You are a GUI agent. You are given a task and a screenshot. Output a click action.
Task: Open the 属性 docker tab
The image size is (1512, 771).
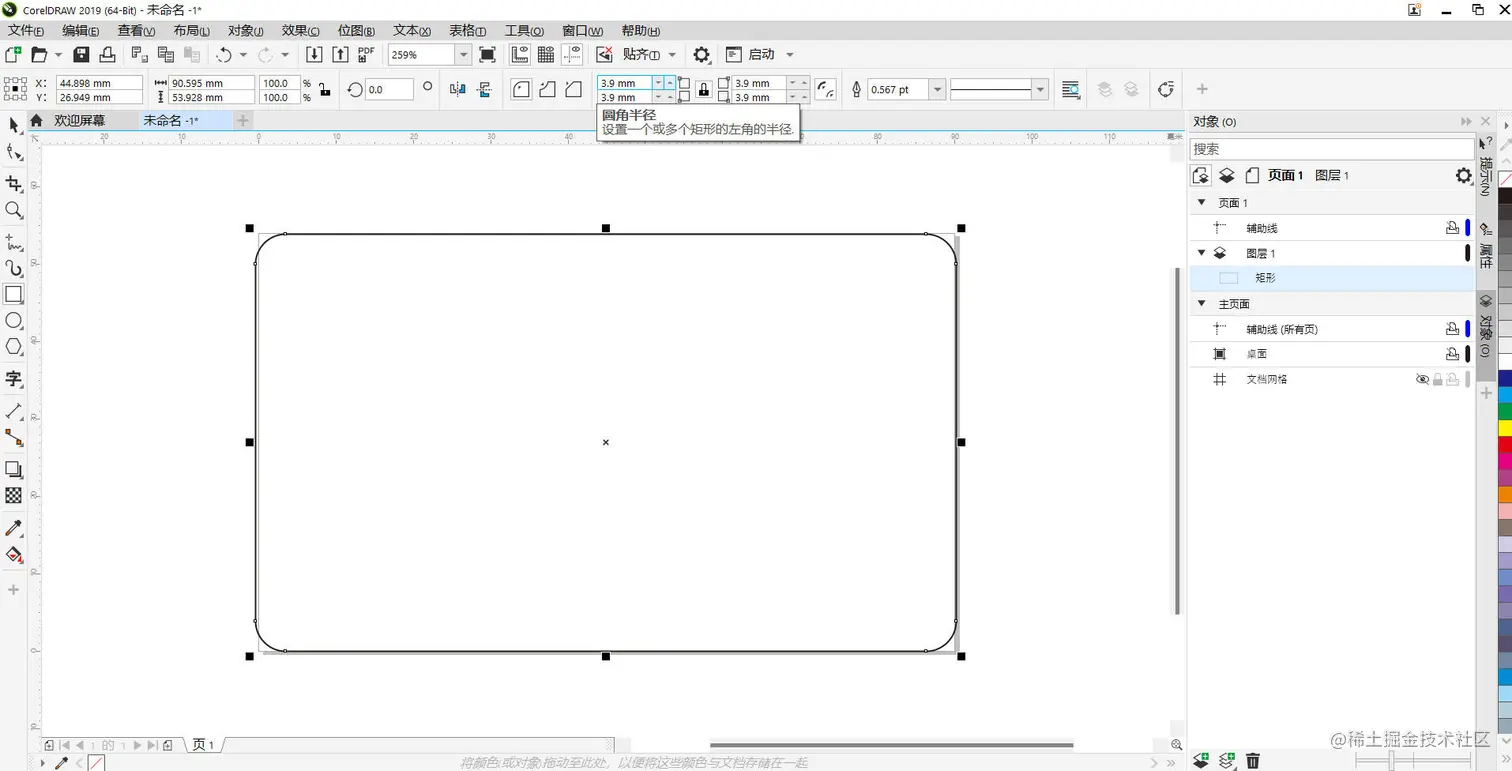[x=1486, y=246]
